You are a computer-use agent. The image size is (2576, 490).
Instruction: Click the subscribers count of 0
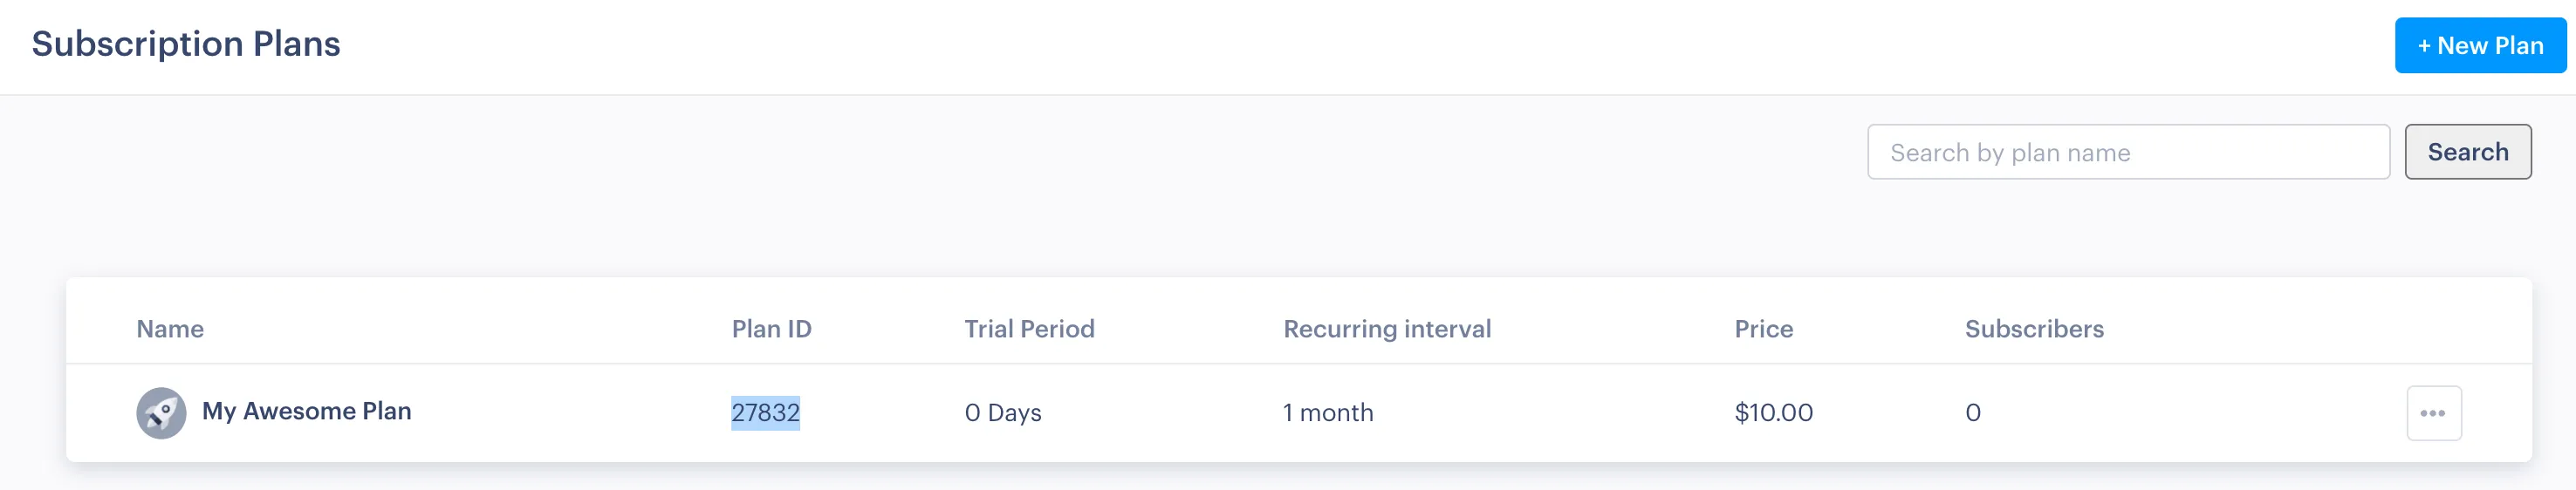point(1972,413)
